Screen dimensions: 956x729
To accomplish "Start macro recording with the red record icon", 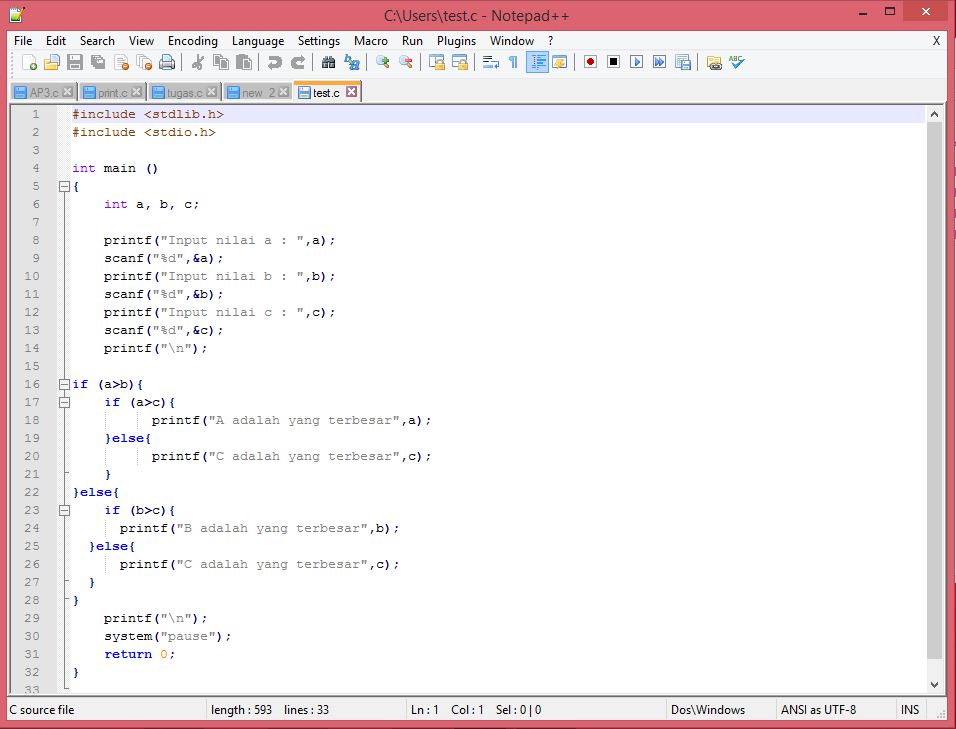I will [x=589, y=62].
